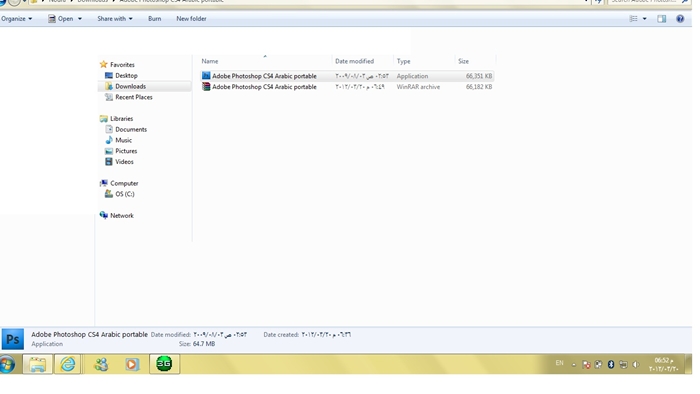Click the '66,351 KB' size cell
This screenshot has height=394, width=700.
pyautogui.click(x=479, y=76)
